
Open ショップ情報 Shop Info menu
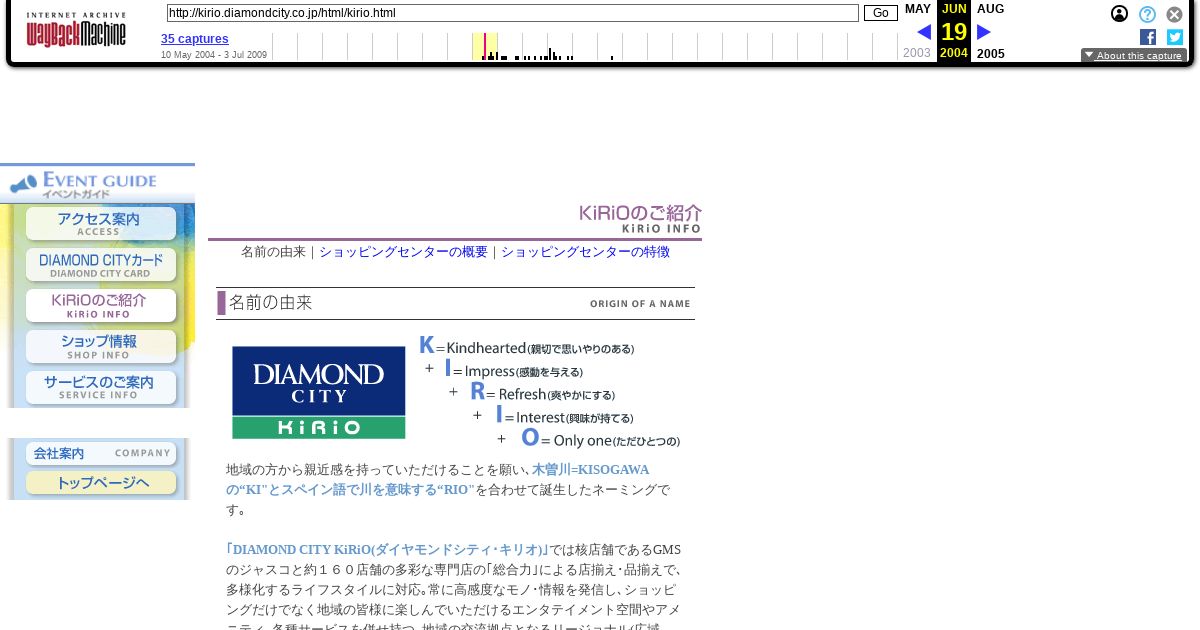pos(101,347)
